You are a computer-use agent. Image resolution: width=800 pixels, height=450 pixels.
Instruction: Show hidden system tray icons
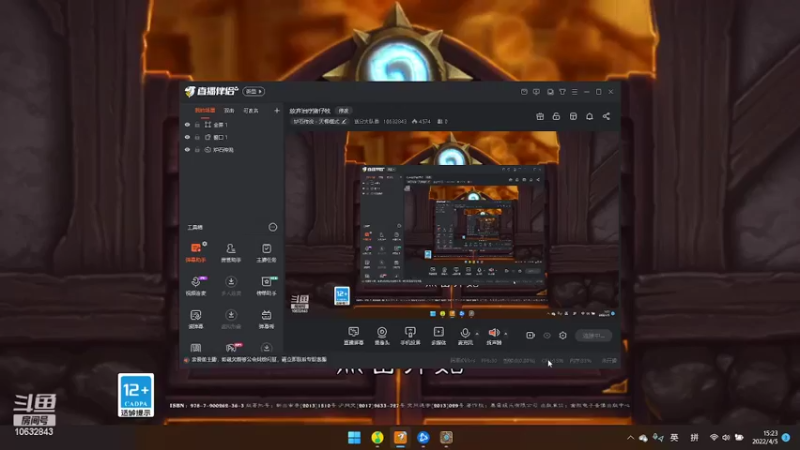pyautogui.click(x=631, y=438)
